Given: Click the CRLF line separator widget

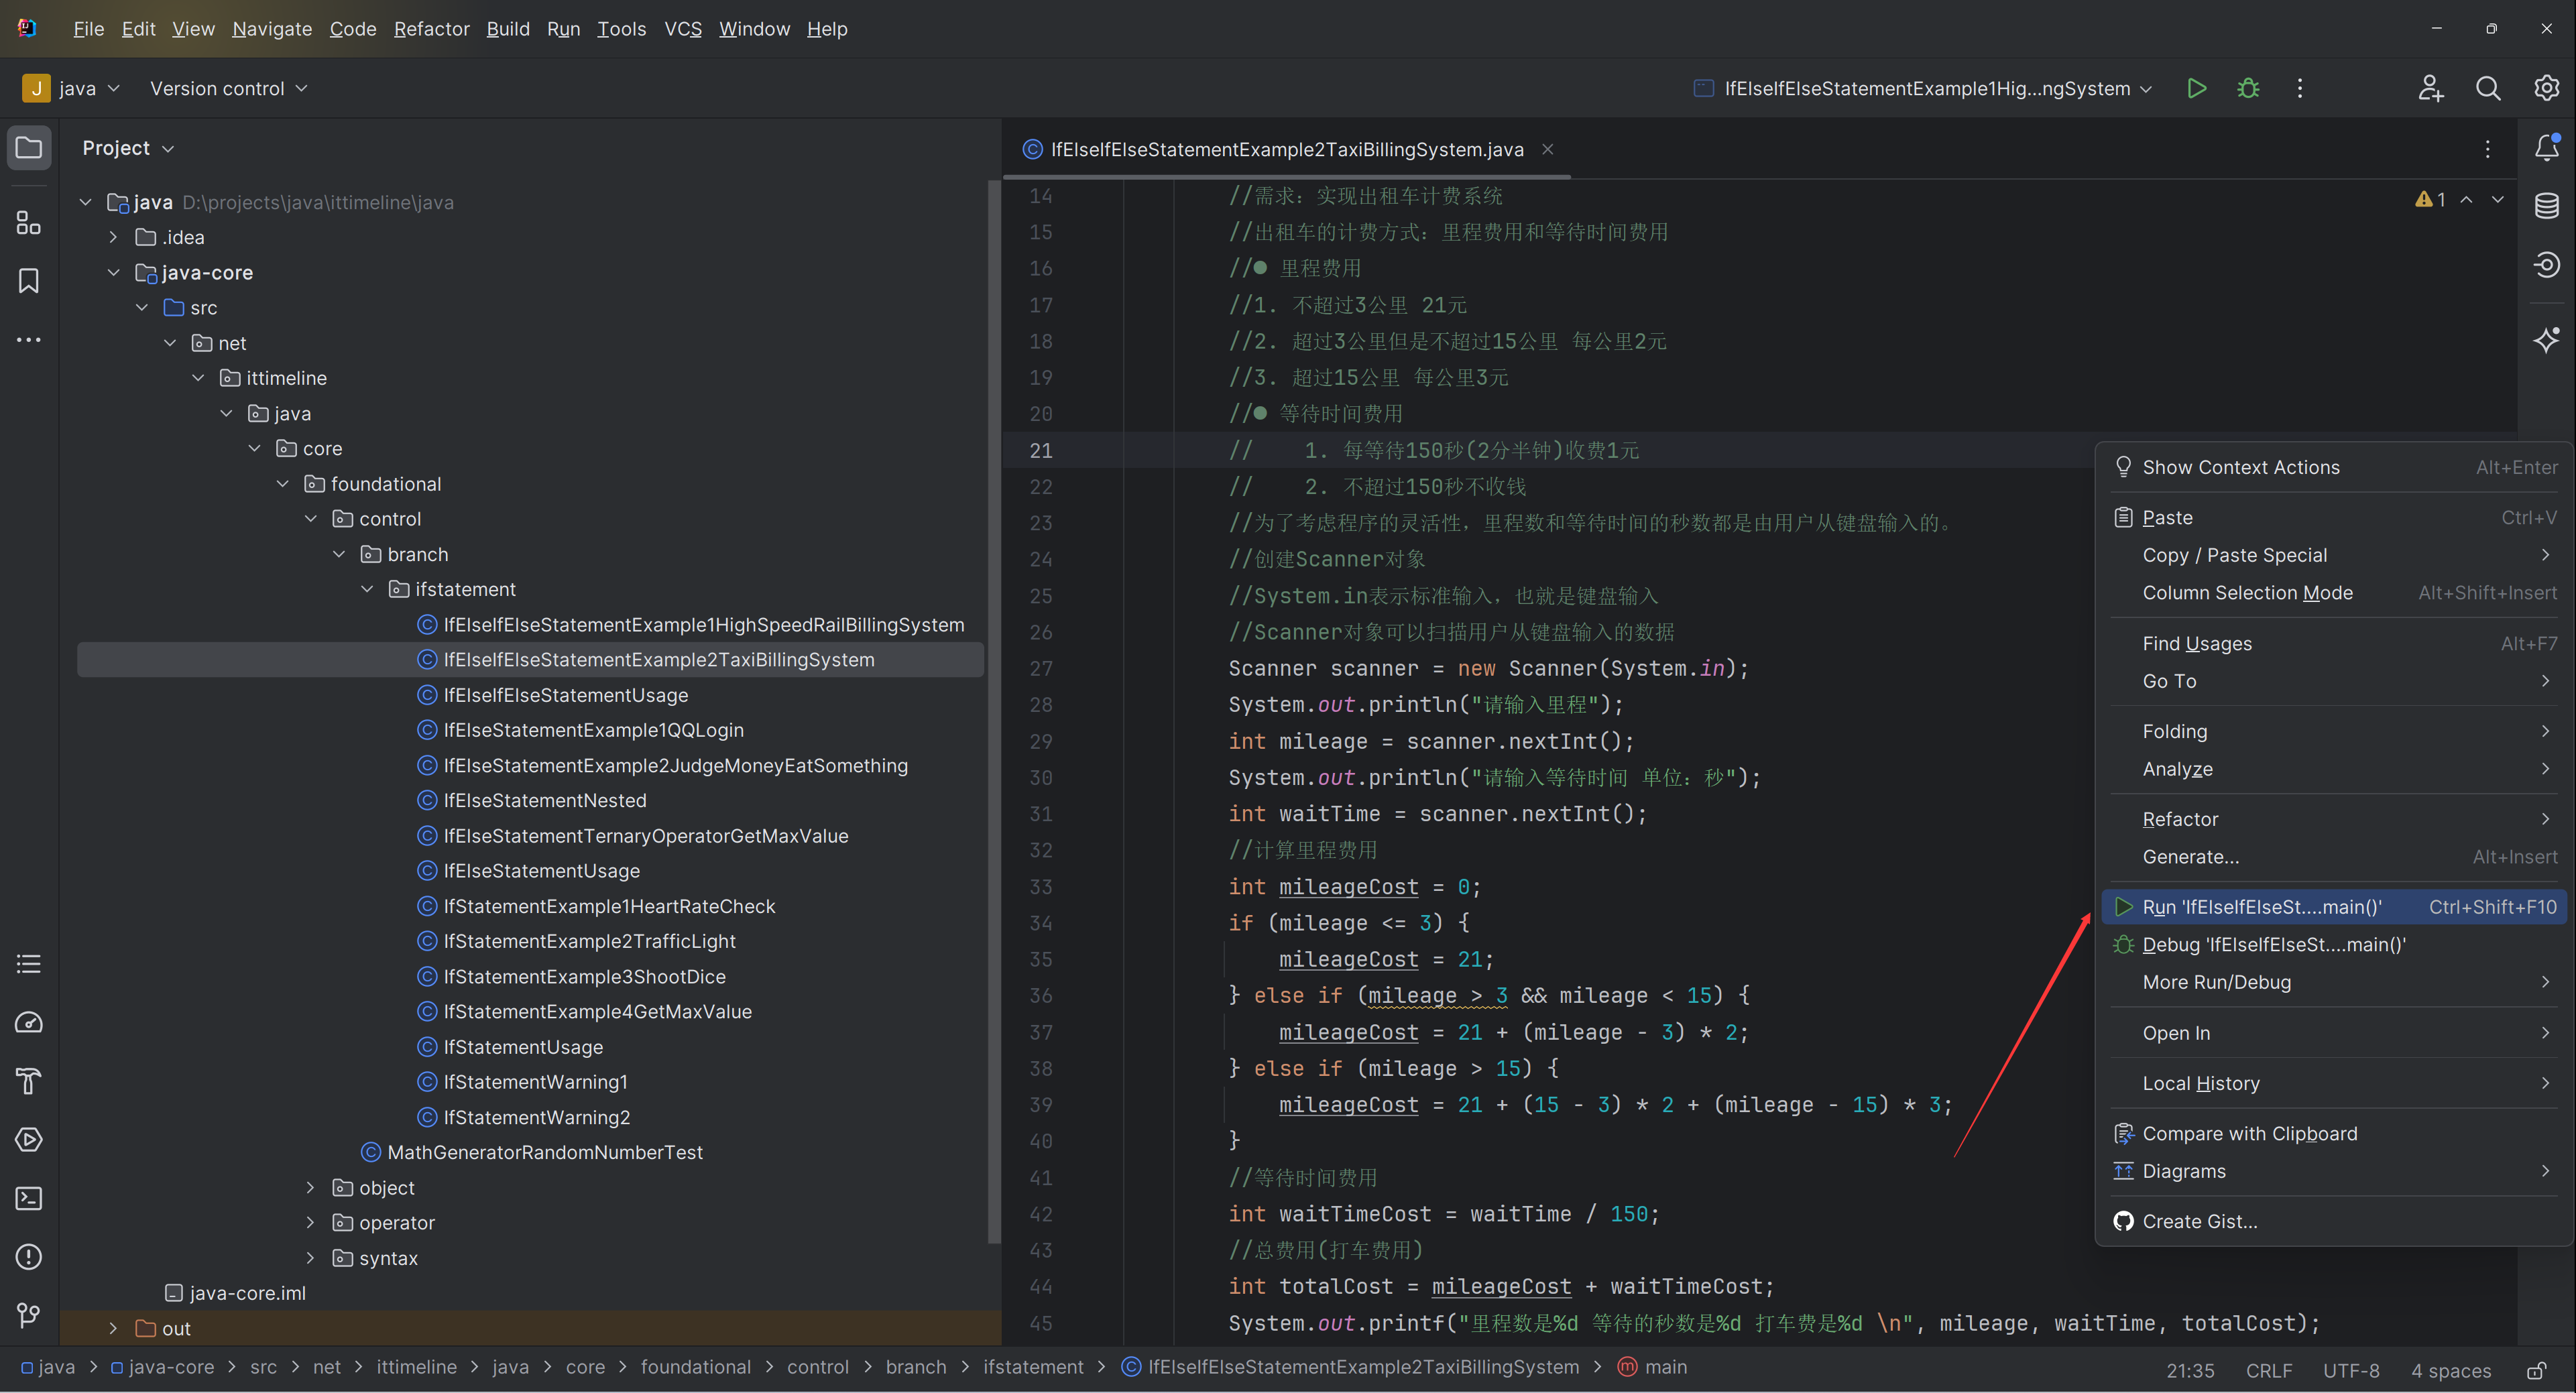Looking at the screenshot, I should [2269, 1370].
